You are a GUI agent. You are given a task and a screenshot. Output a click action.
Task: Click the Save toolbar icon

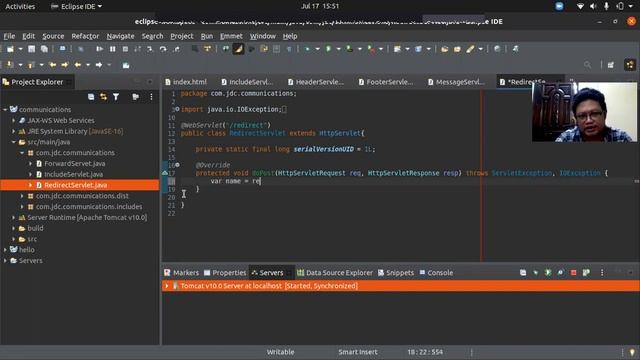[x=31, y=49]
